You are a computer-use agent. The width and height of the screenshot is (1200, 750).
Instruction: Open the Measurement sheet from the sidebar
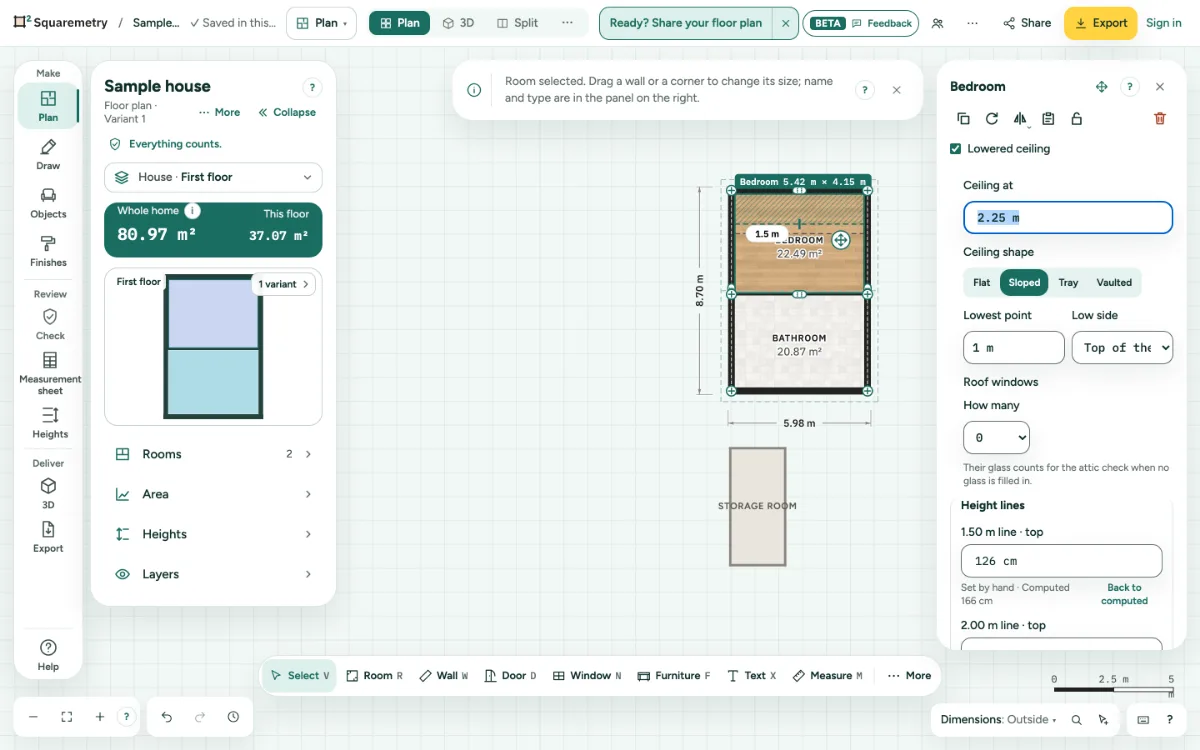[50, 373]
